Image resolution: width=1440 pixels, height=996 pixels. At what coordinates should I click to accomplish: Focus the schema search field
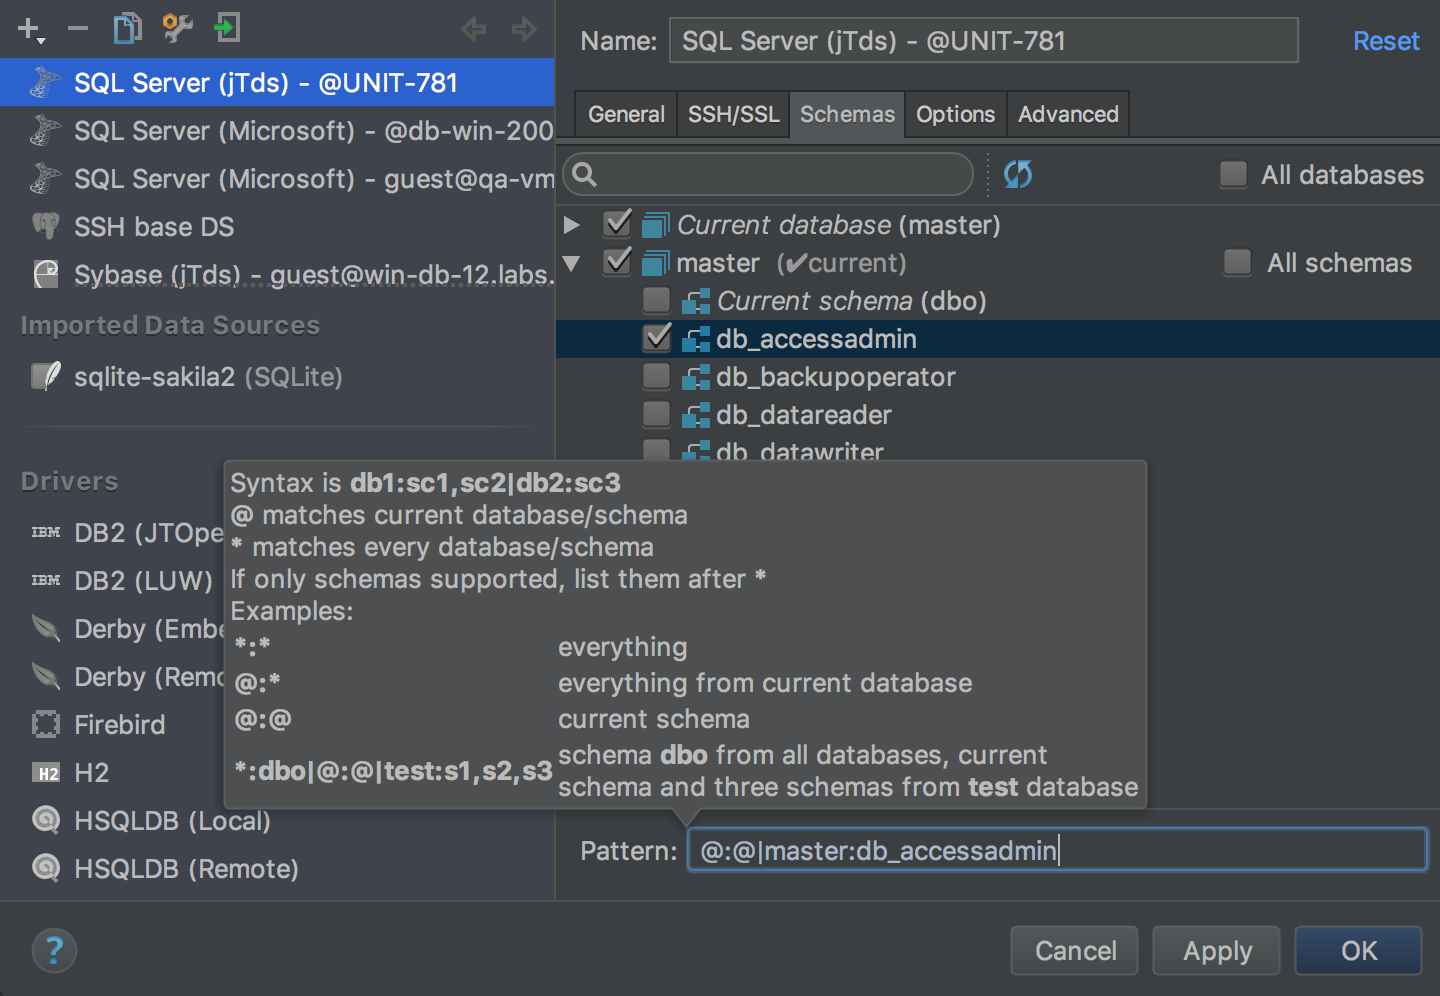coord(768,175)
